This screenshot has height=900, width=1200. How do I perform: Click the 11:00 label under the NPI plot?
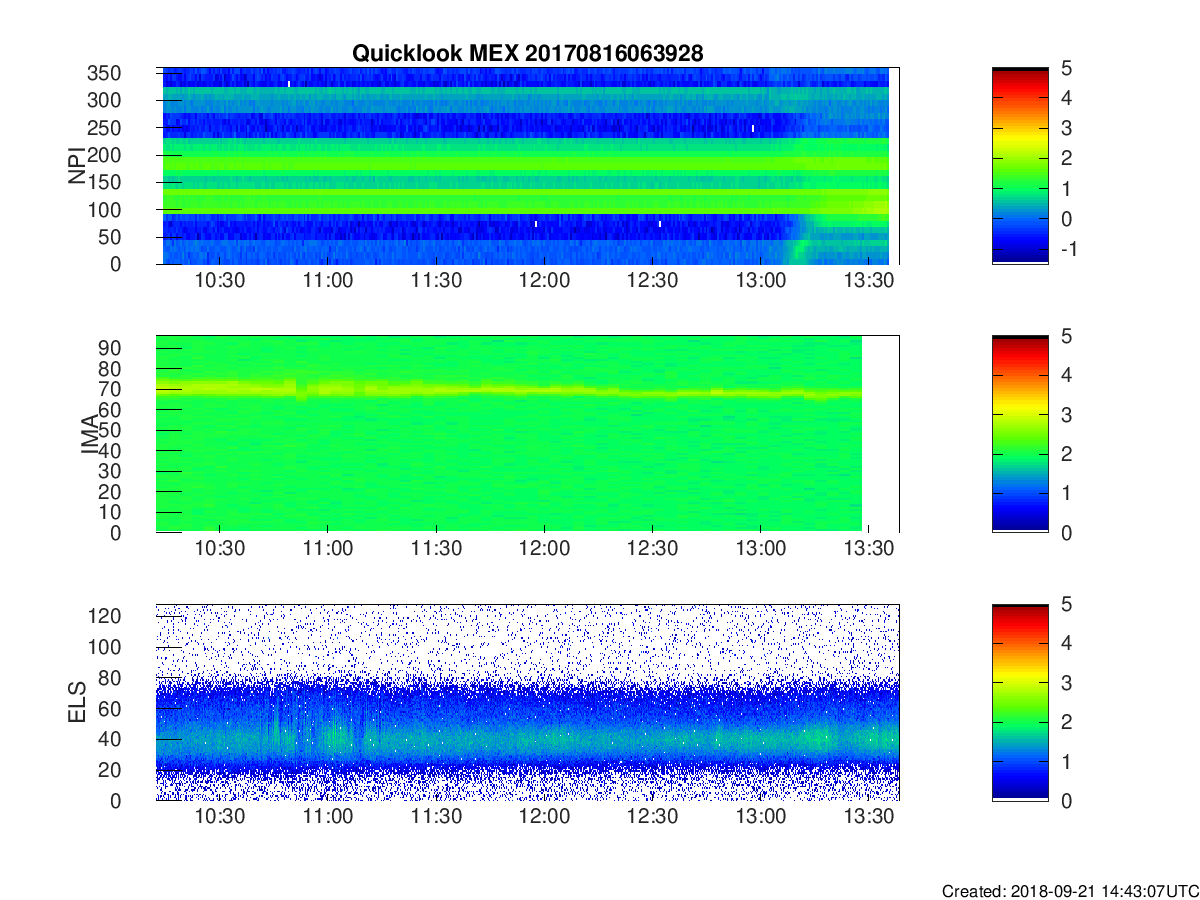point(328,281)
